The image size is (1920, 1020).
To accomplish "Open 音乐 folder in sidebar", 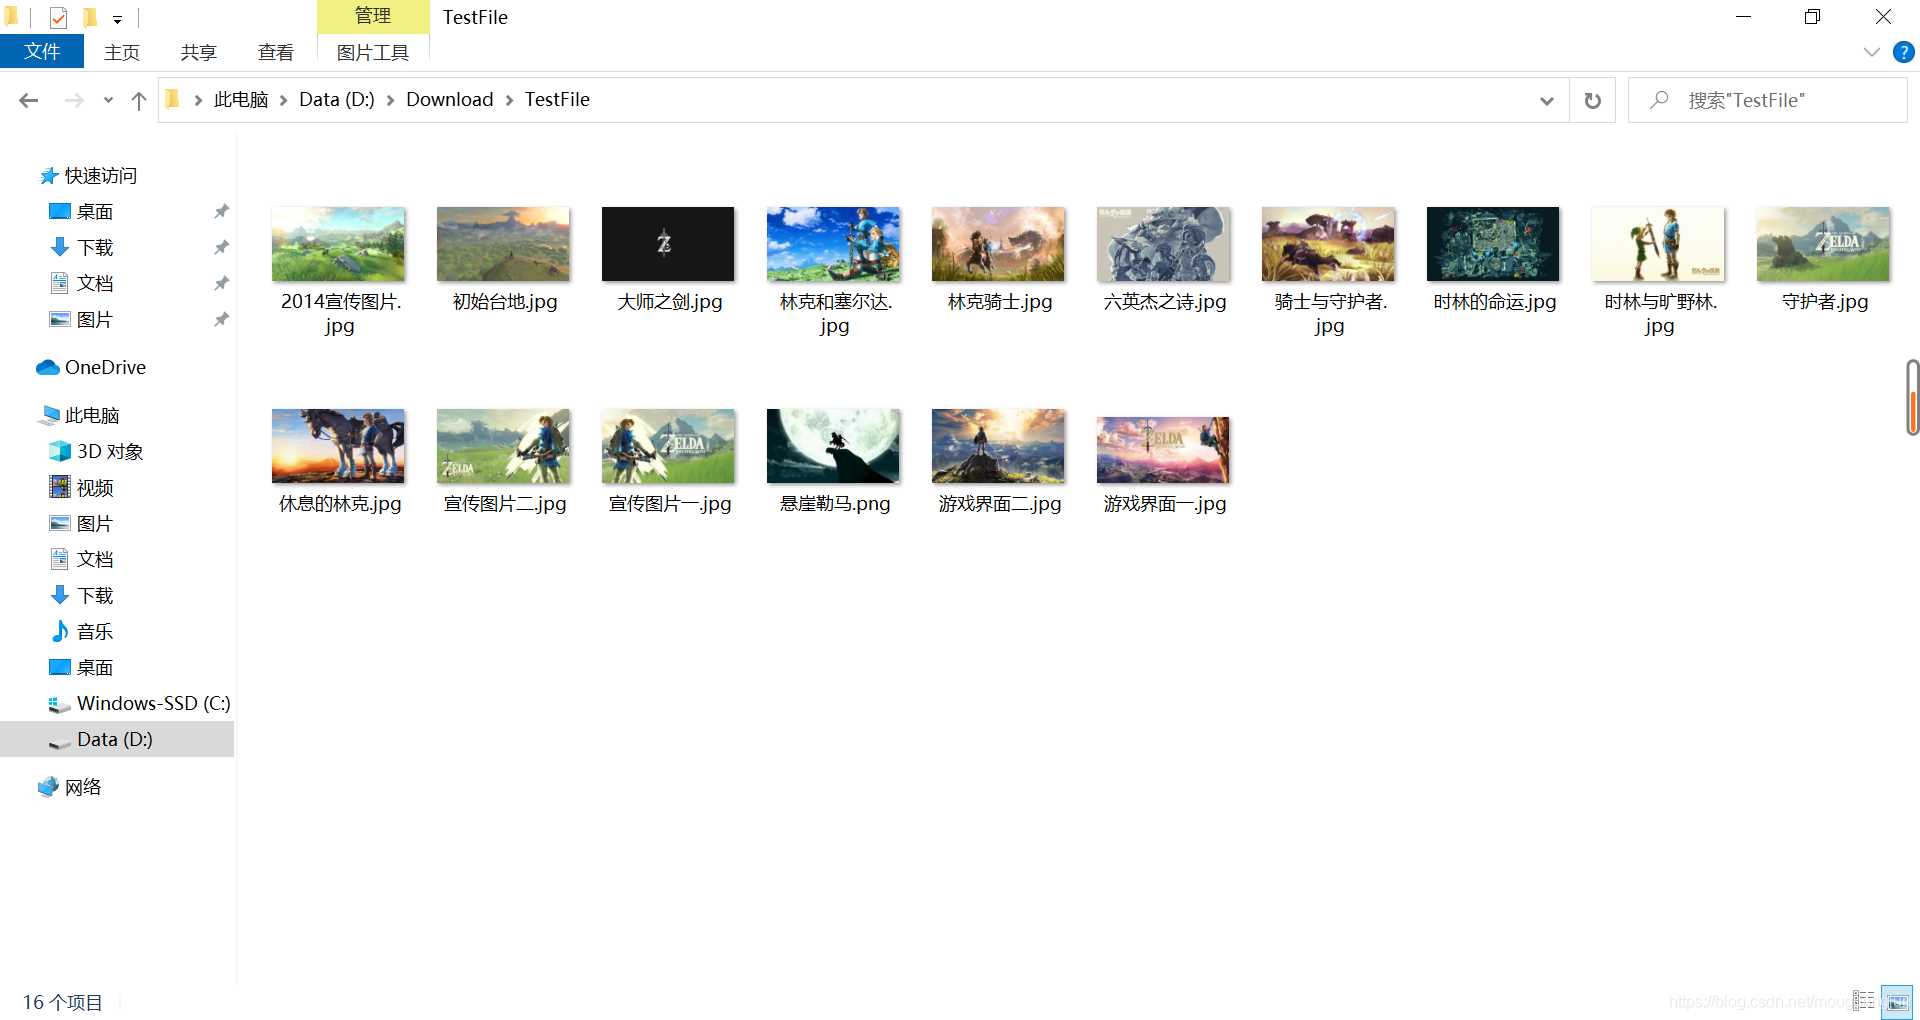I will 95,632.
